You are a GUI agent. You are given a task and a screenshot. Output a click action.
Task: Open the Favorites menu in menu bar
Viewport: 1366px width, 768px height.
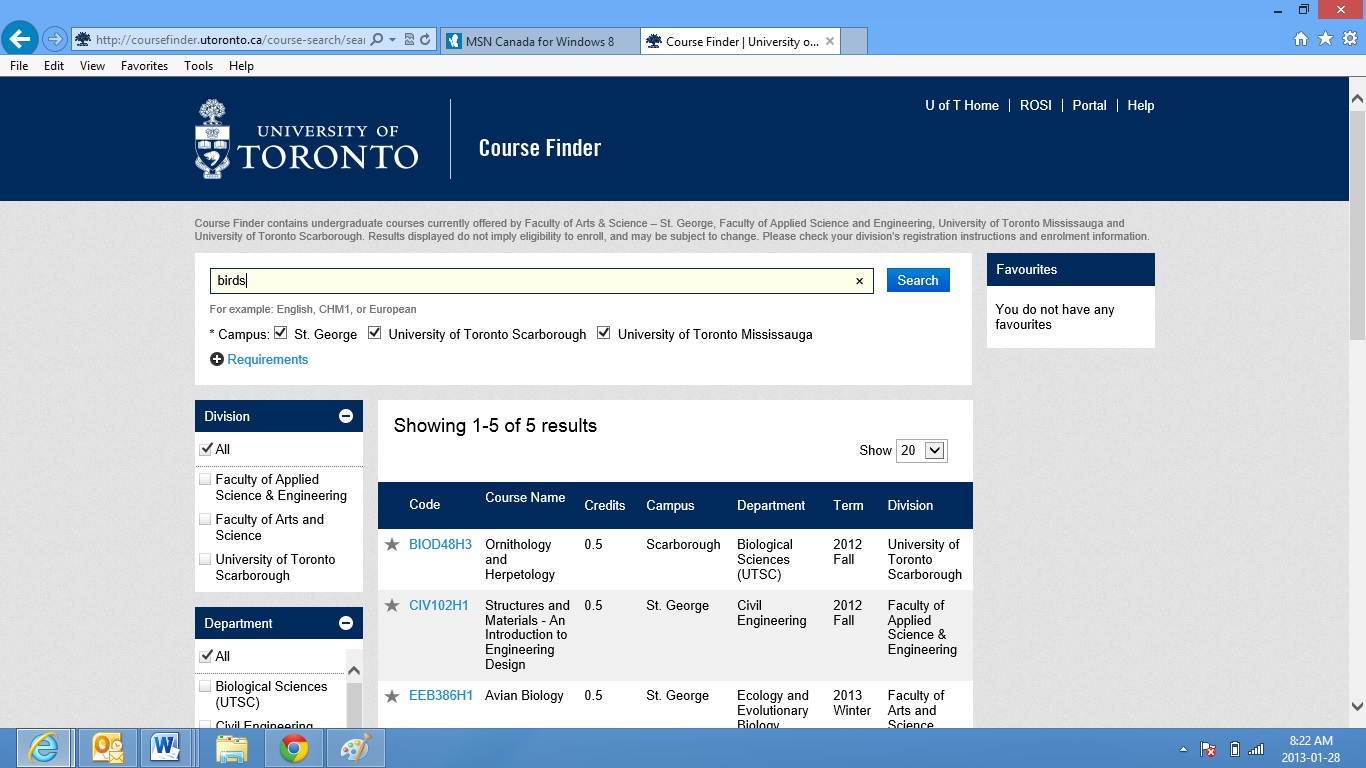pyautogui.click(x=144, y=66)
